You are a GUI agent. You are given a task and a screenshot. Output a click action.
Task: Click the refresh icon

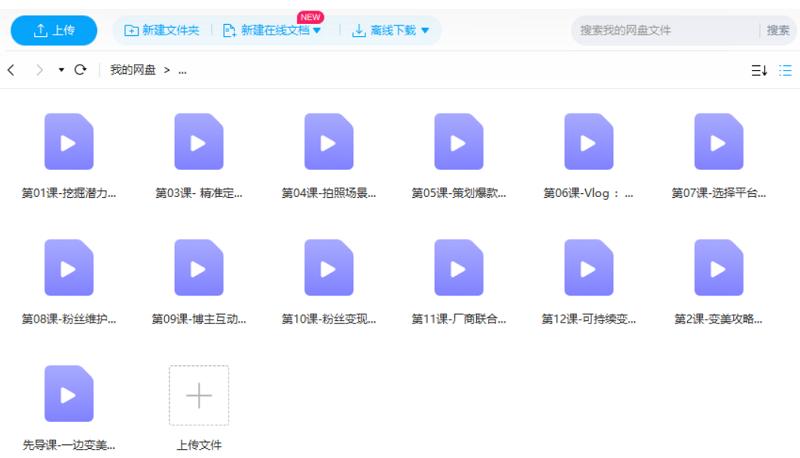click(x=81, y=70)
